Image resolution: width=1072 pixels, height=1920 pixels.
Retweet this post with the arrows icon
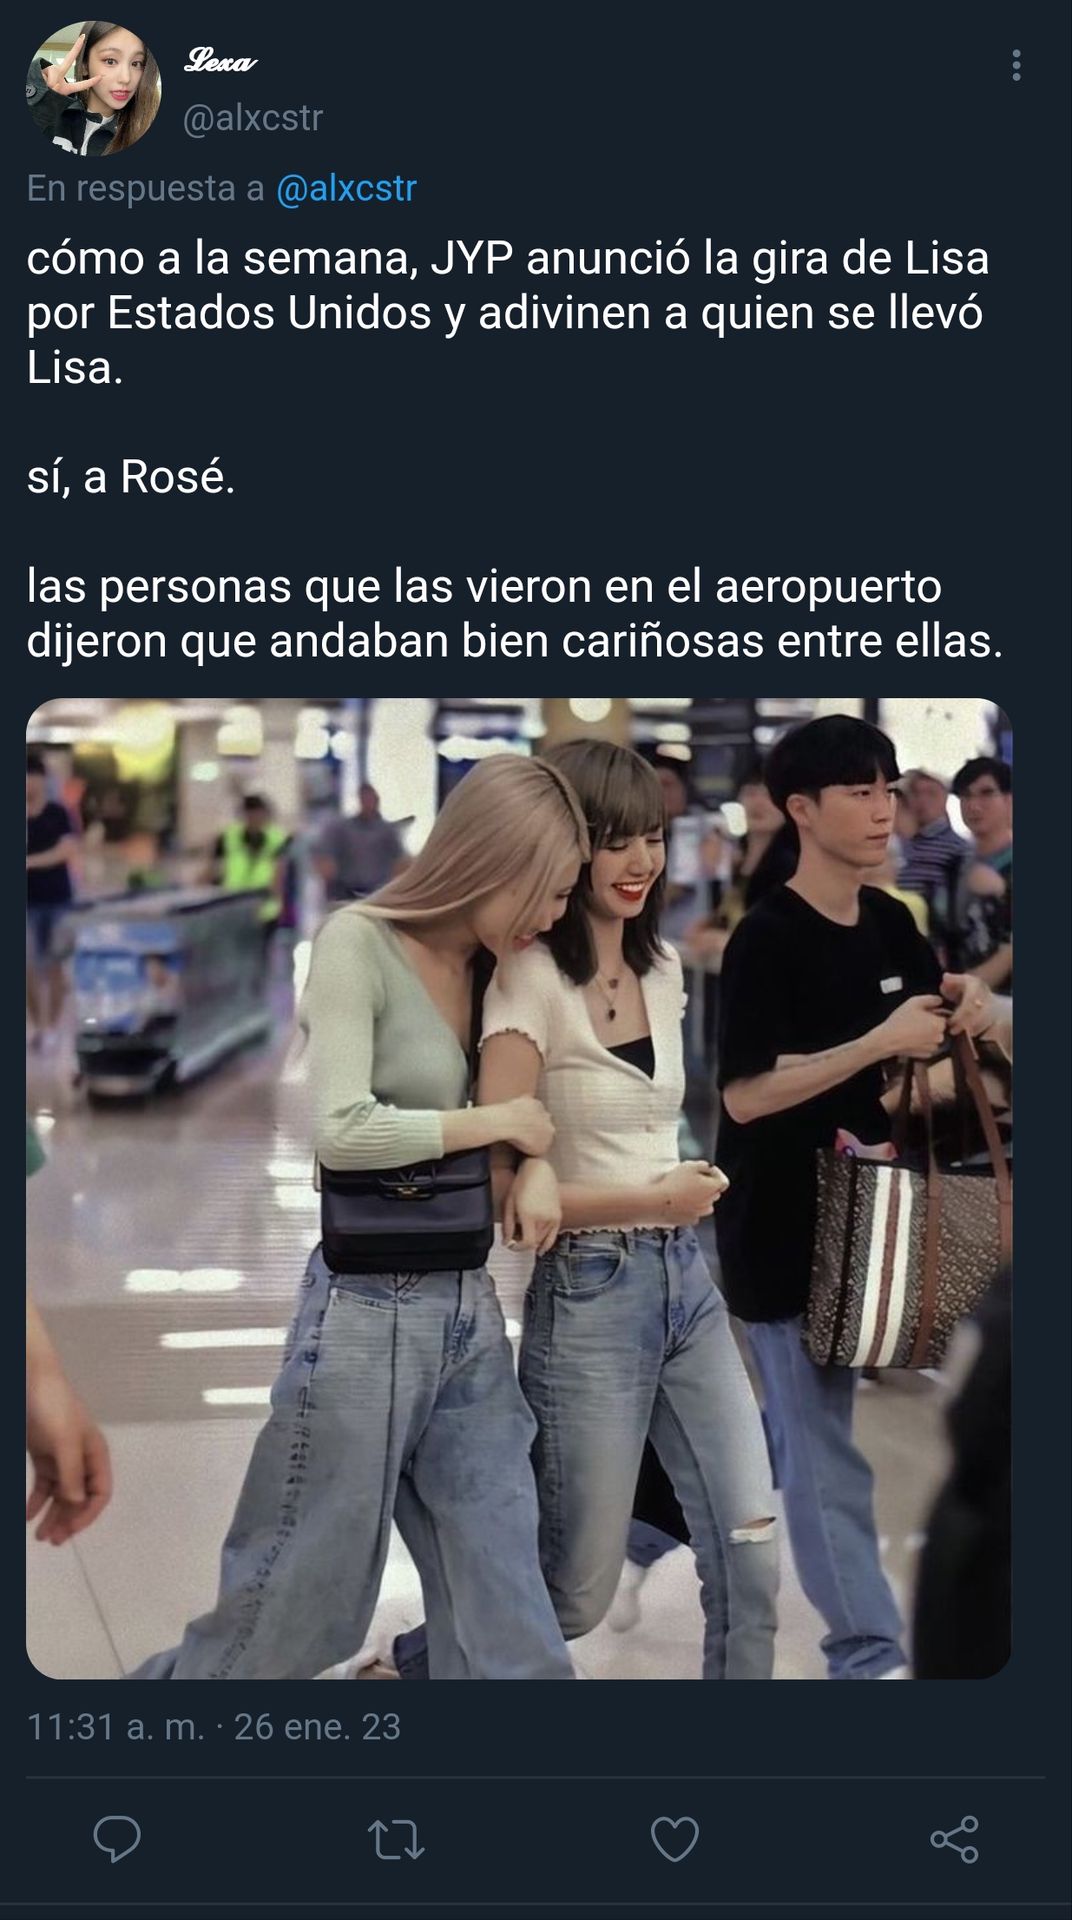(396, 1839)
